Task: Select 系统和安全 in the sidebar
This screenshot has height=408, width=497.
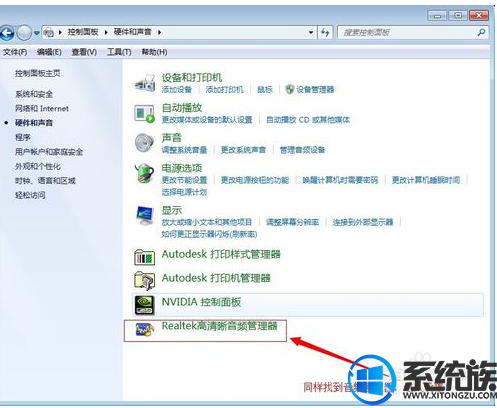Action: [34, 94]
